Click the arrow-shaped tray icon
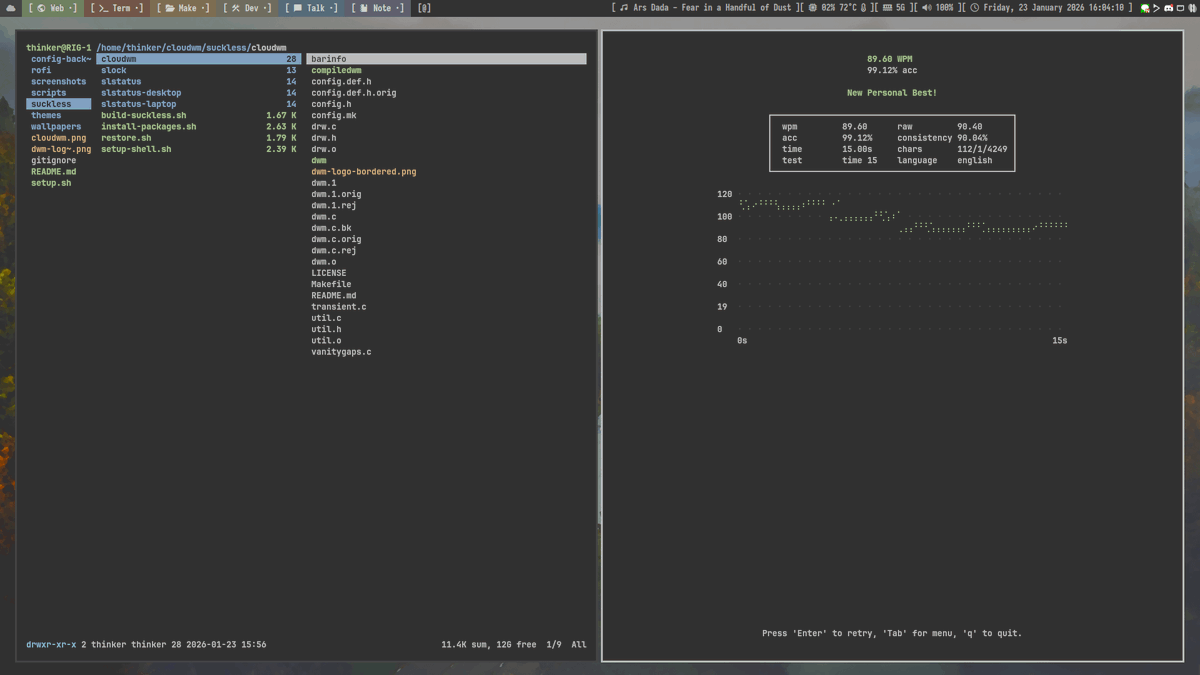 [1156, 8]
